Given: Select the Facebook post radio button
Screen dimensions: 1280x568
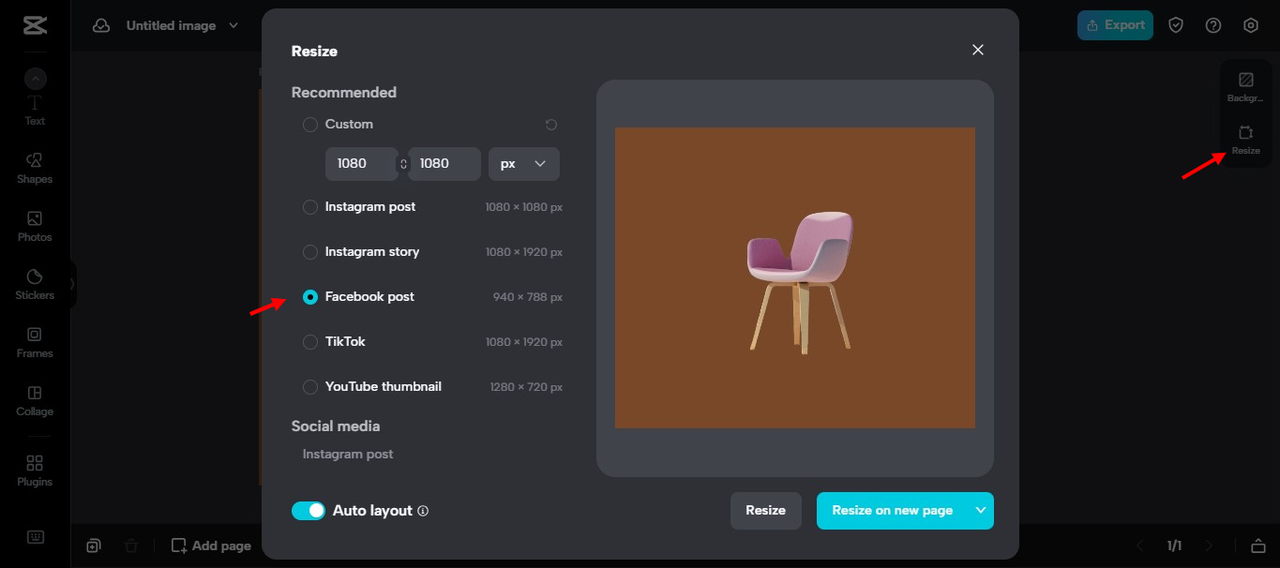Looking at the screenshot, I should (310, 297).
